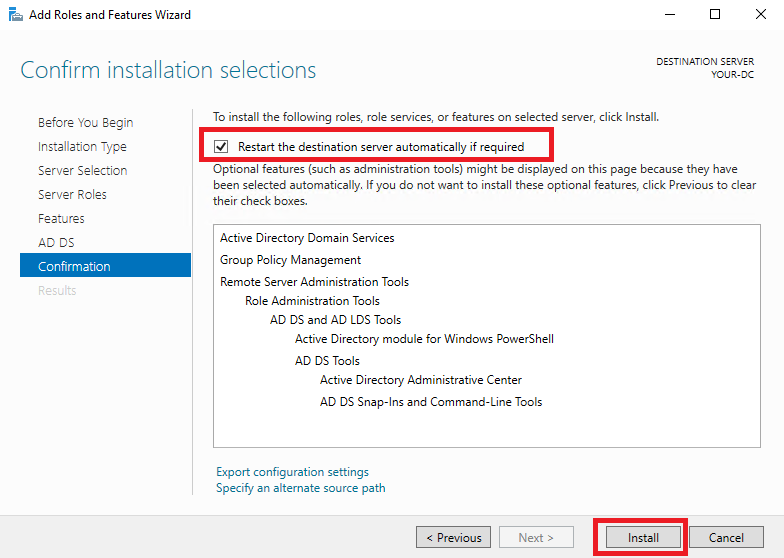The width and height of the screenshot is (784, 558).
Task: Switch to the Server Roles step
Action: [x=72, y=194]
